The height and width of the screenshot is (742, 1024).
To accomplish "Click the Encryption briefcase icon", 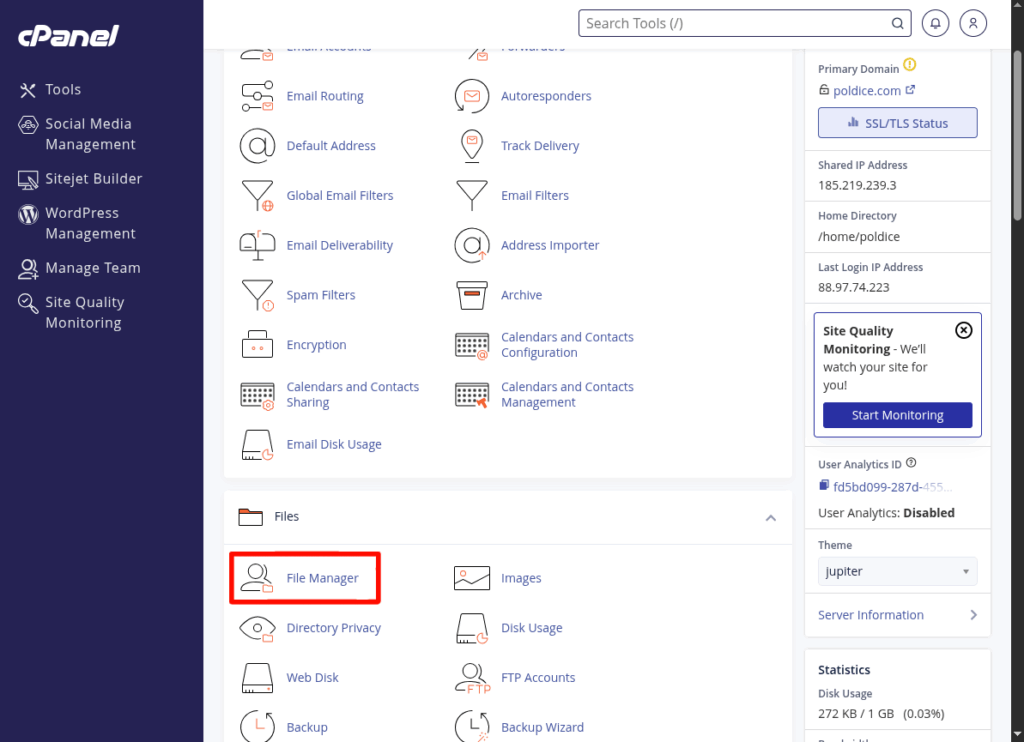I will (257, 345).
